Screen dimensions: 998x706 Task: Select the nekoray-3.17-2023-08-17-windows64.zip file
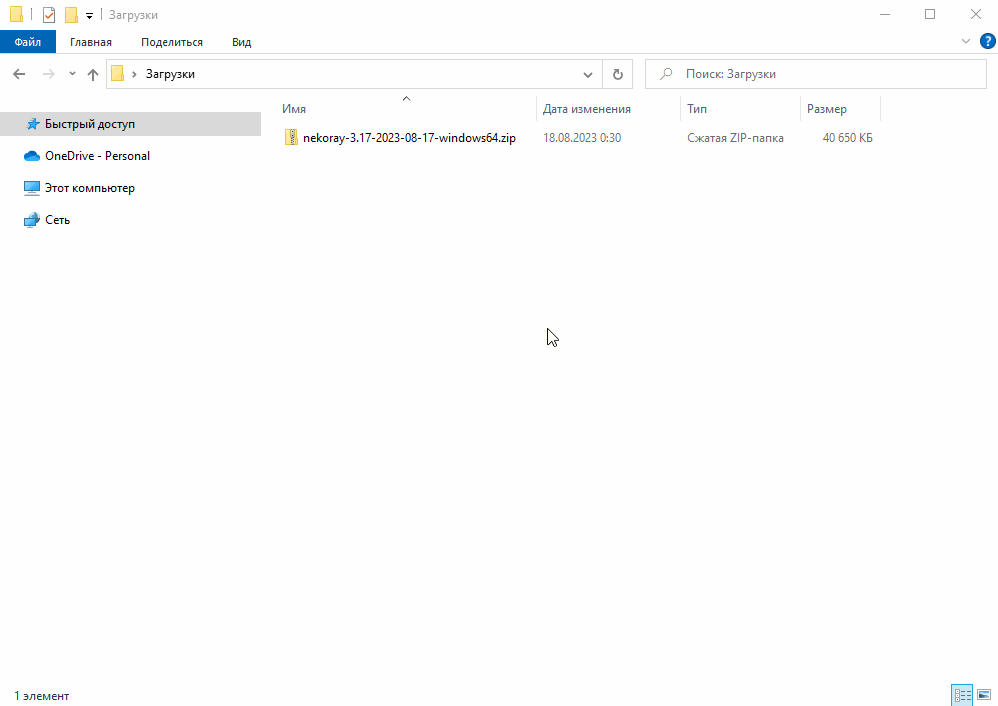pos(409,138)
